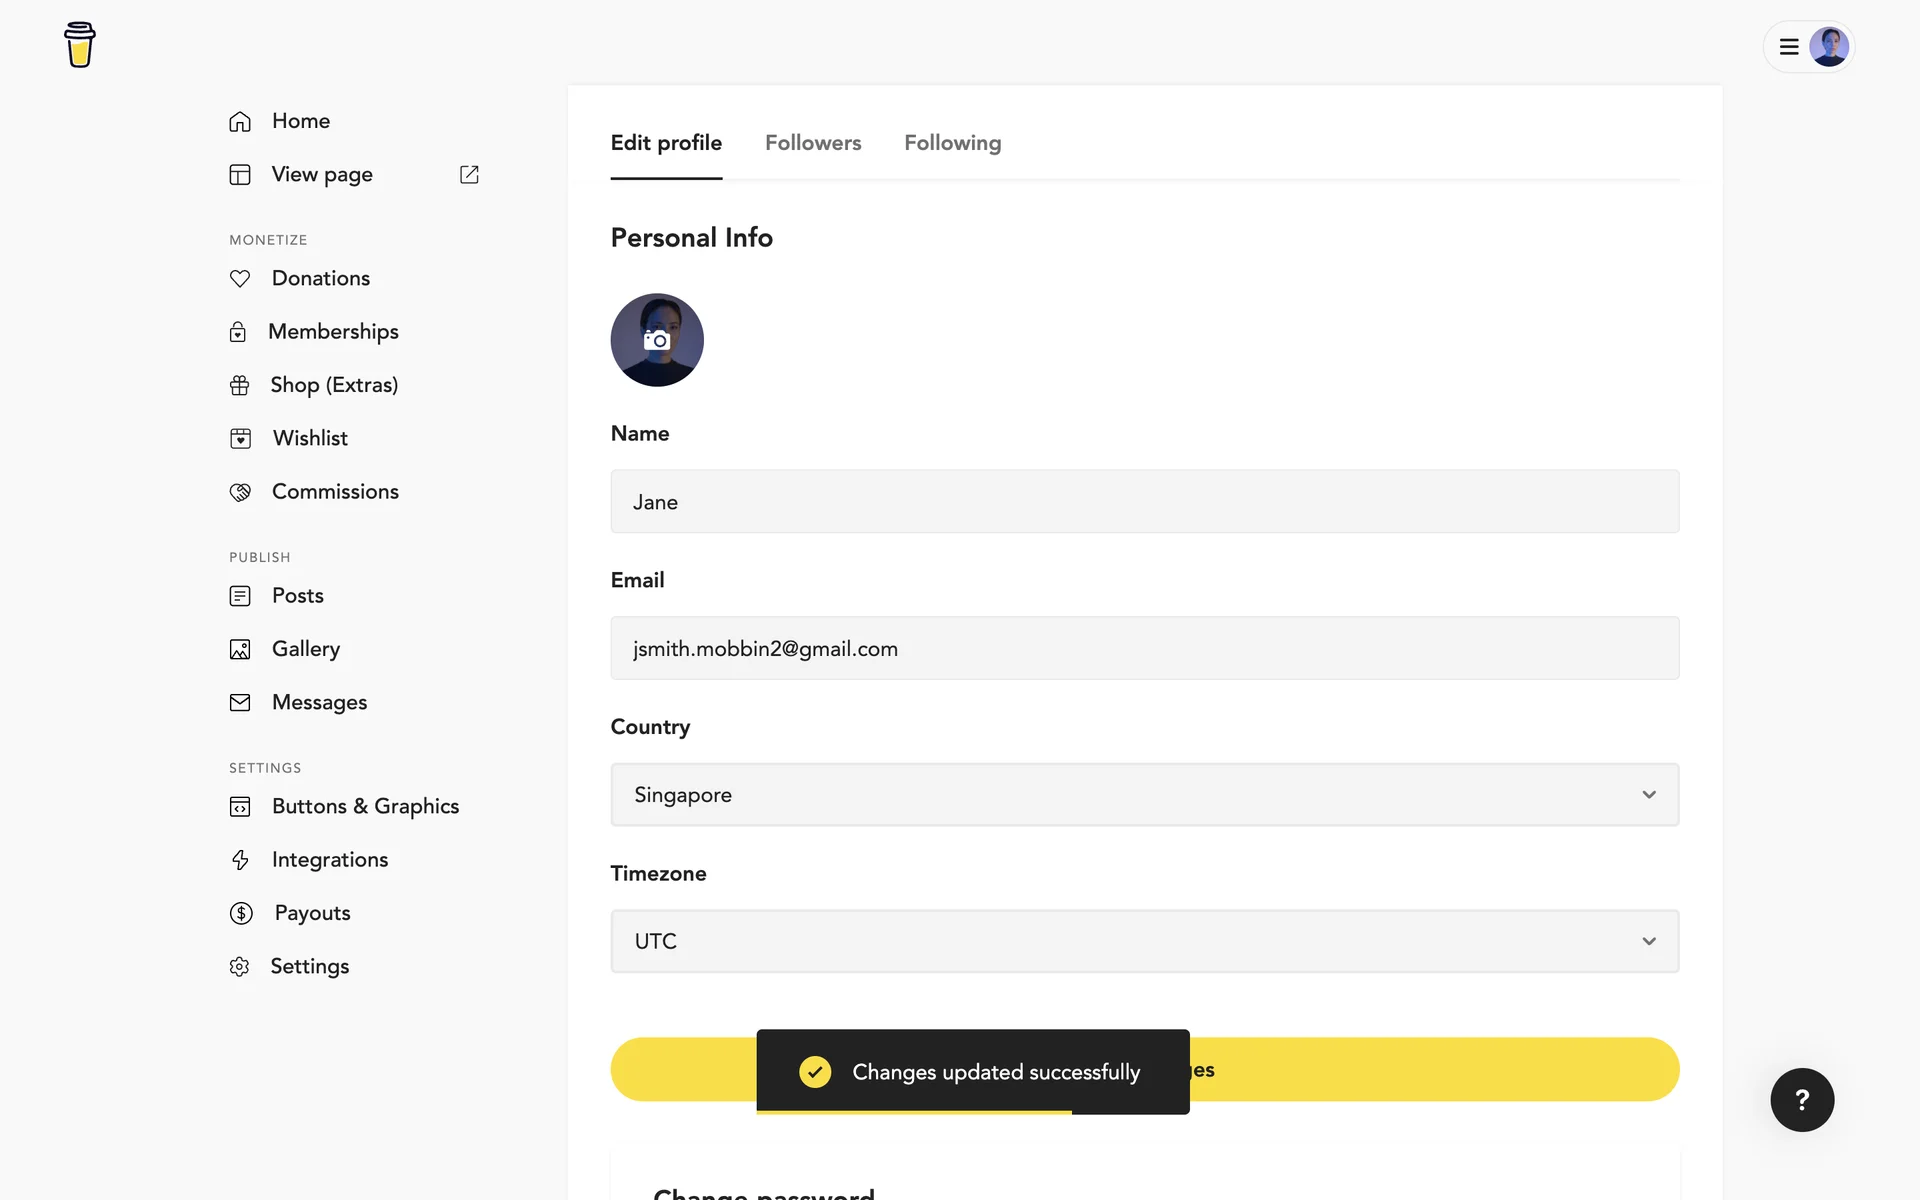Open the hamburger menu at top right
This screenshot has width=1920, height=1200.
click(1789, 47)
